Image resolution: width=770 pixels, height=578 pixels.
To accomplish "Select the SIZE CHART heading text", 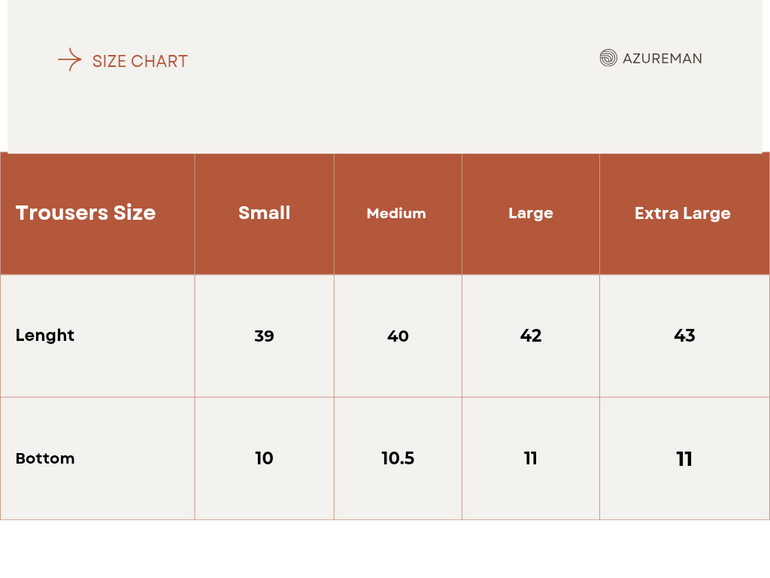I will point(140,61).
